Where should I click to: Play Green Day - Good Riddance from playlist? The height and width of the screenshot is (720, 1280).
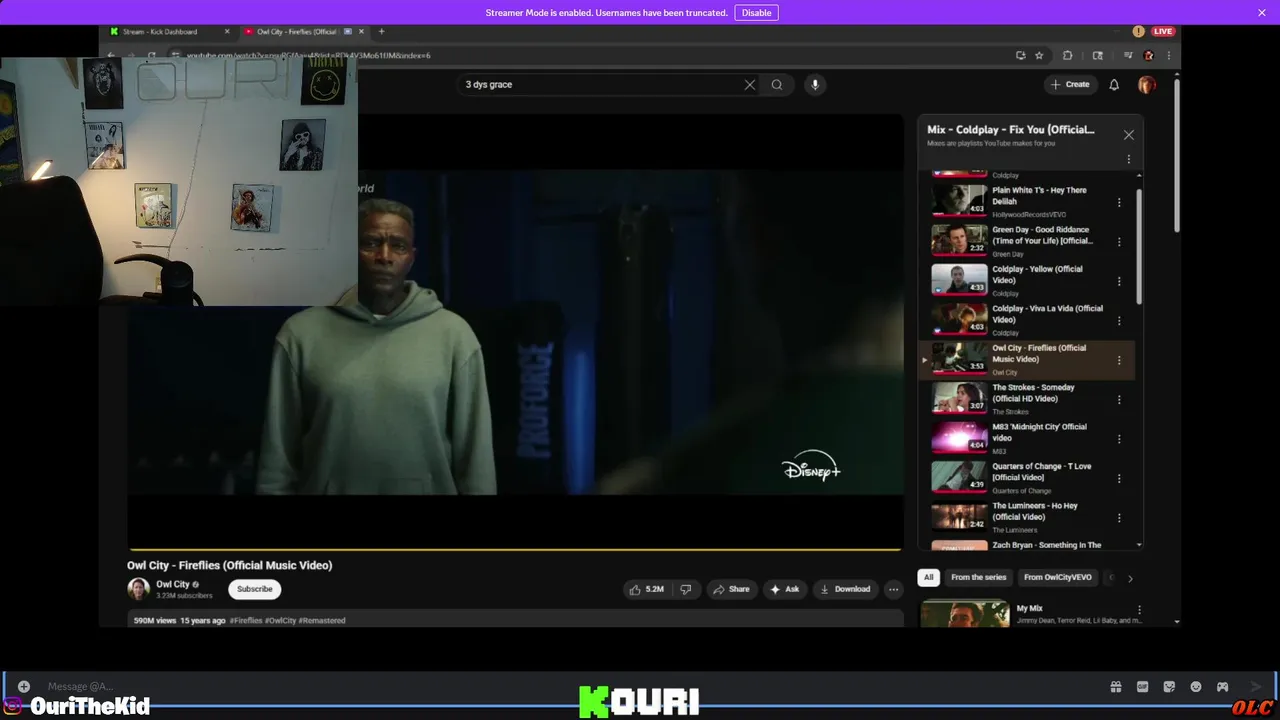1027,241
